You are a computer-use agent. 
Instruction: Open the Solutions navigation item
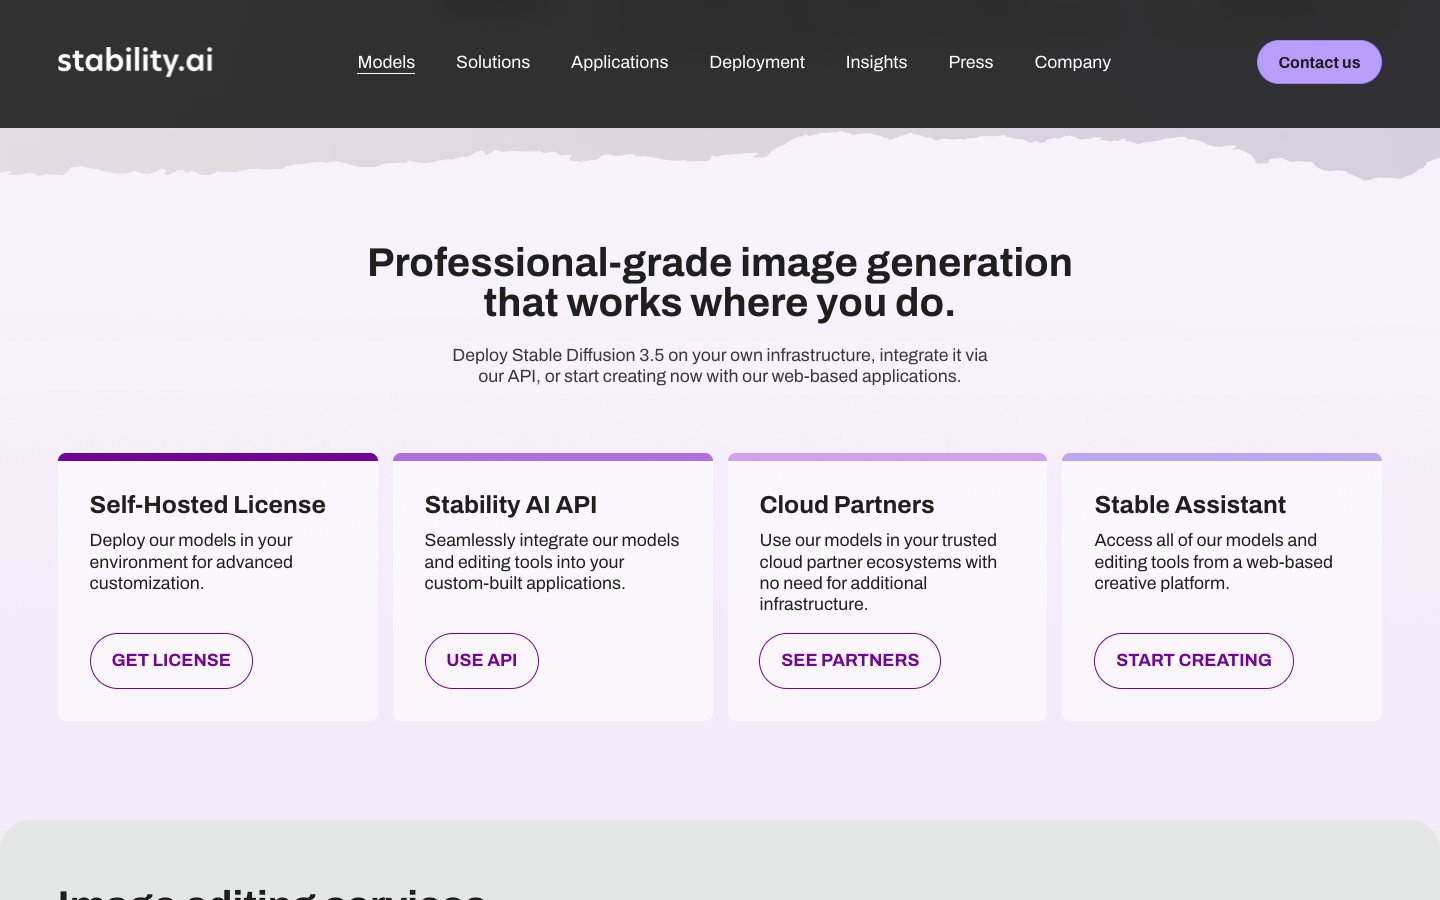(x=493, y=62)
